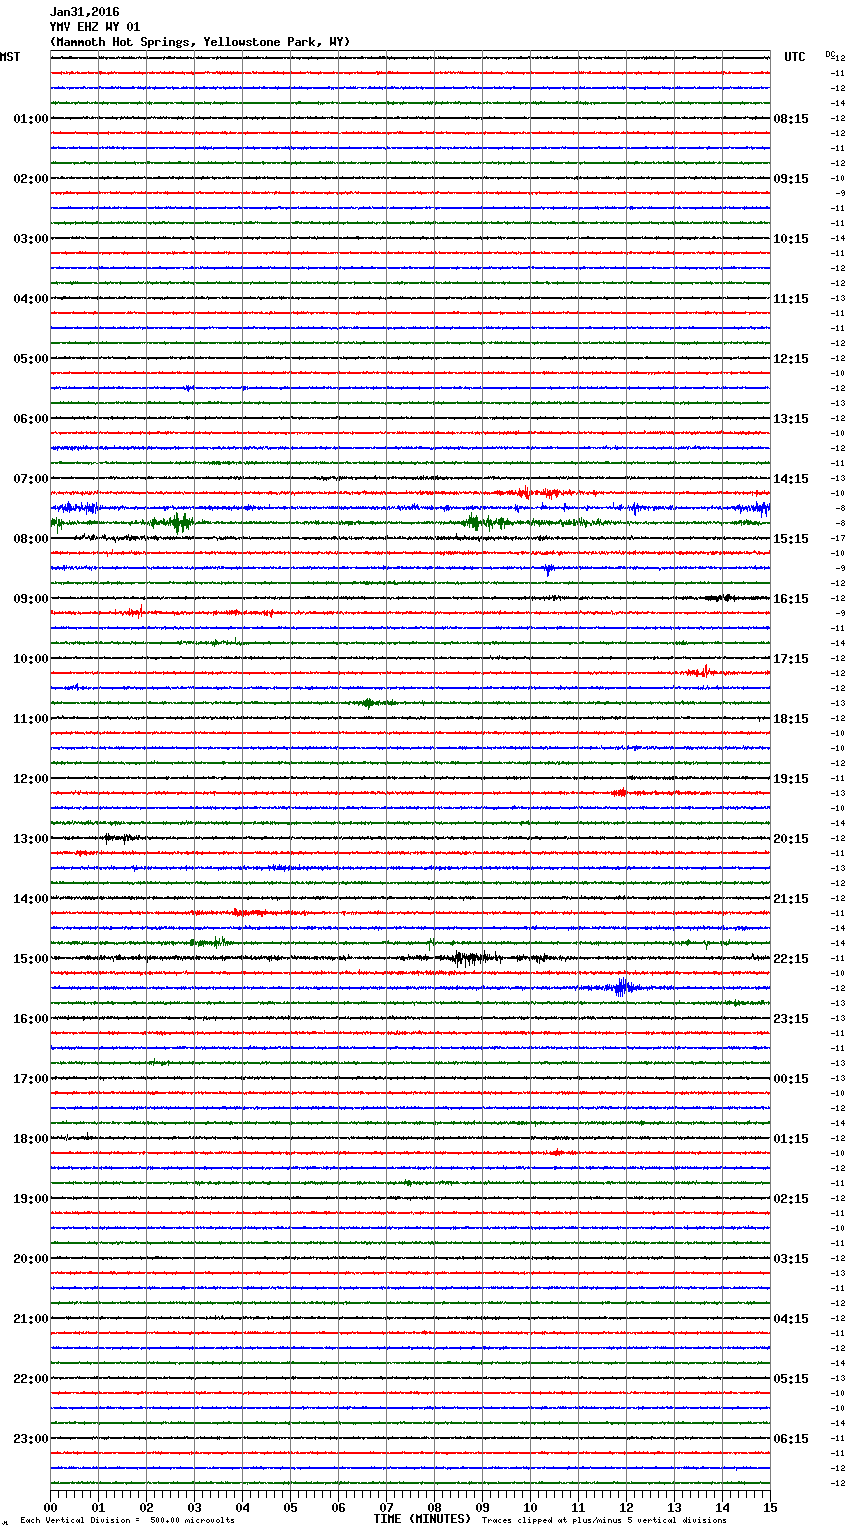Select the 20:00 MST time label
The height and width of the screenshot is (1534, 850).
click(30, 1259)
